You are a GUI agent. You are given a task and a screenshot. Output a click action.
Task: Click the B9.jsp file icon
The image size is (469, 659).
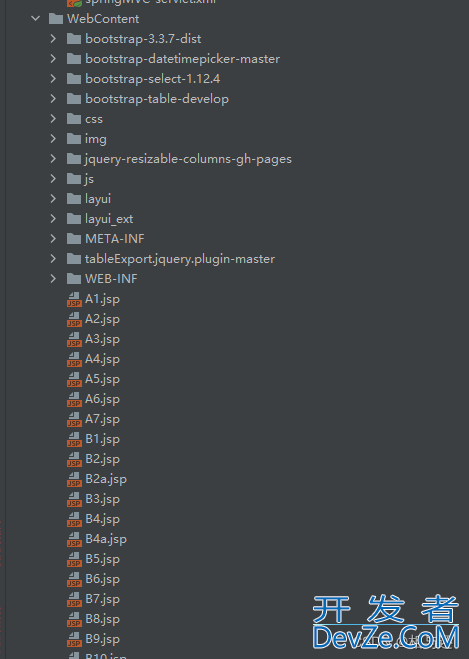pos(74,639)
